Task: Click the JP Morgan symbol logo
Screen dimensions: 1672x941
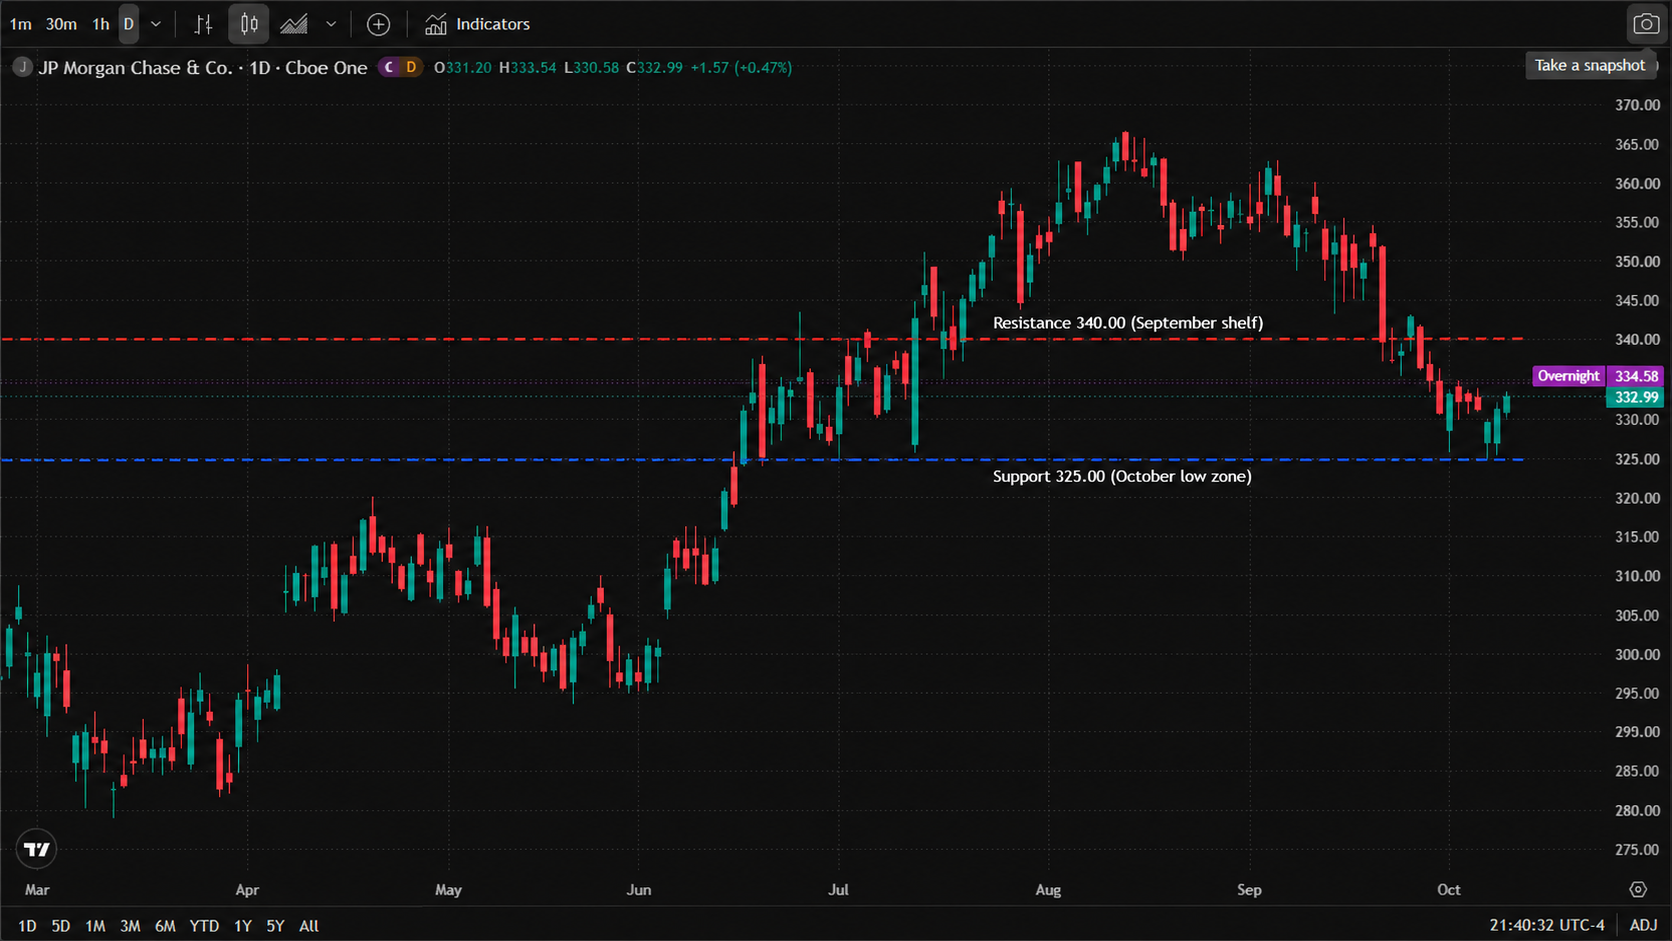Action: (x=22, y=67)
